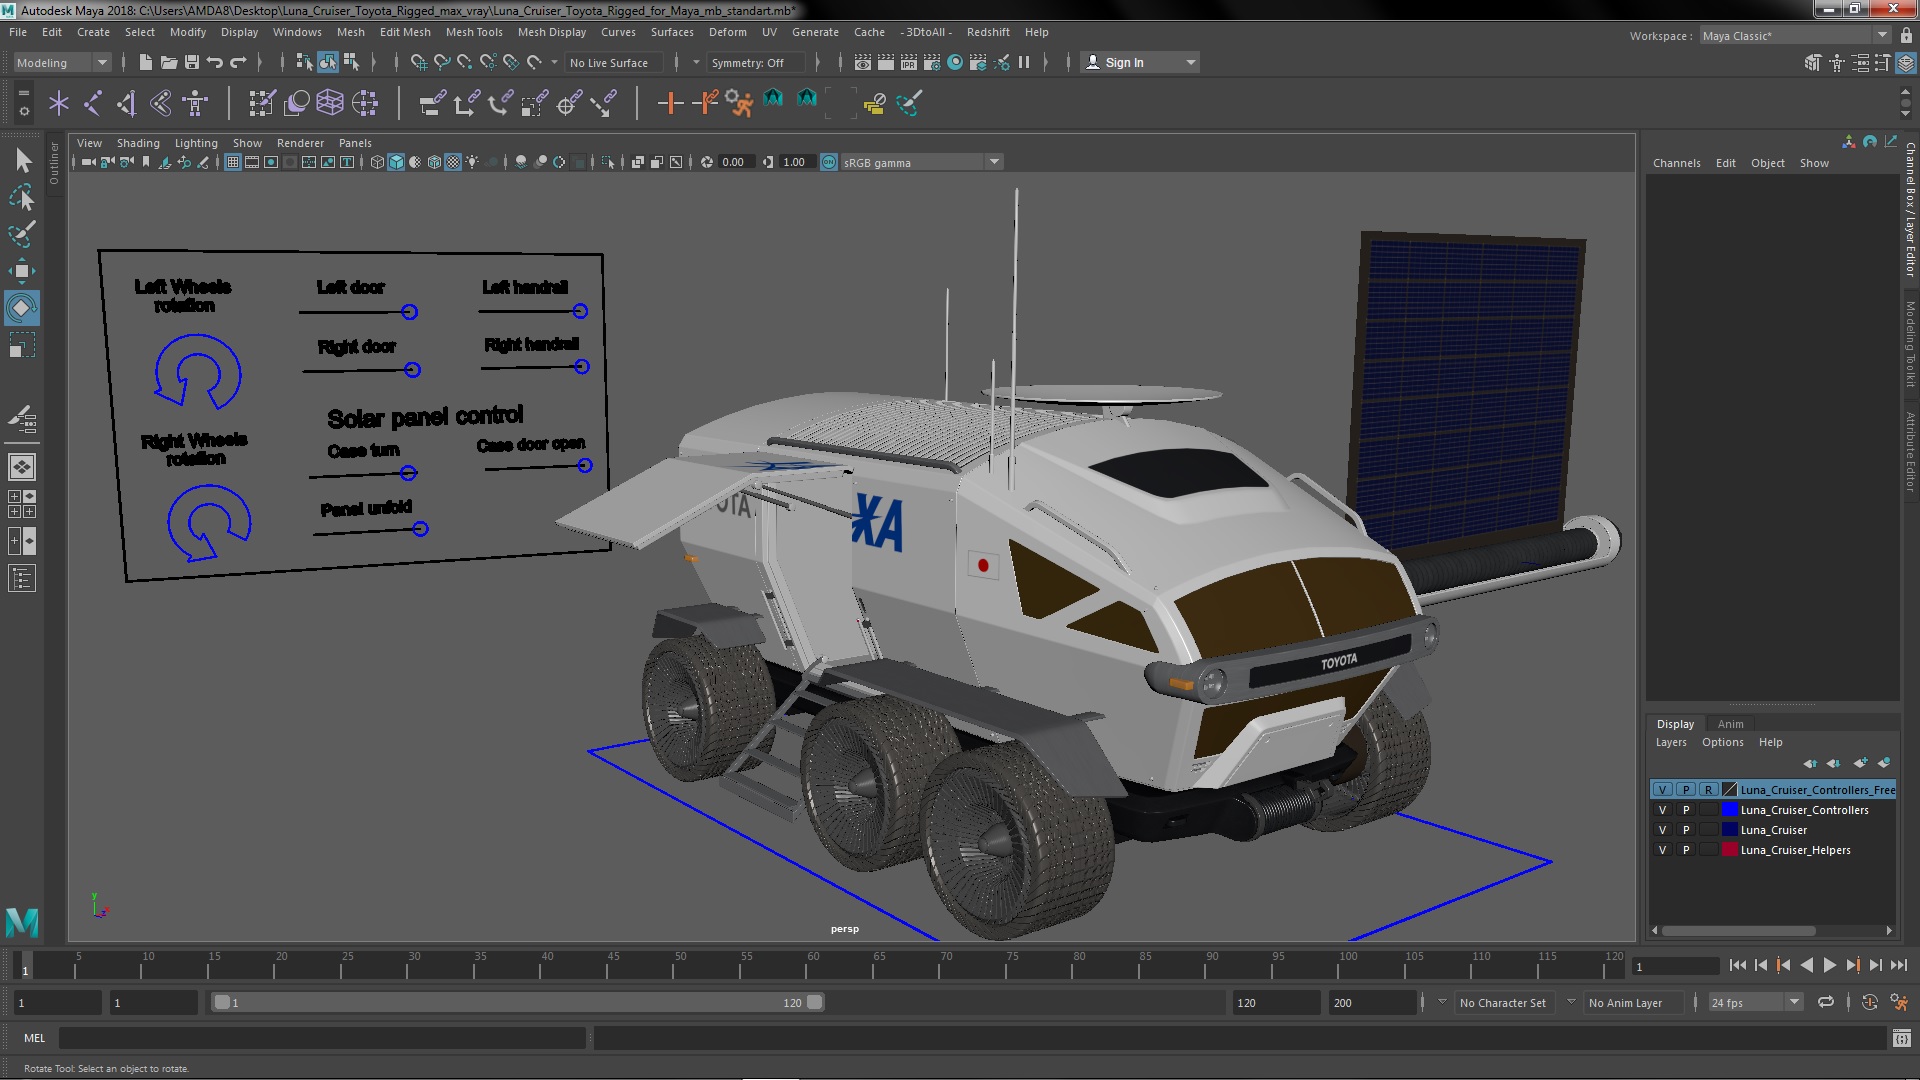Image resolution: width=1920 pixels, height=1080 pixels.
Task: Go to start of playback range
Action: coord(1737,965)
